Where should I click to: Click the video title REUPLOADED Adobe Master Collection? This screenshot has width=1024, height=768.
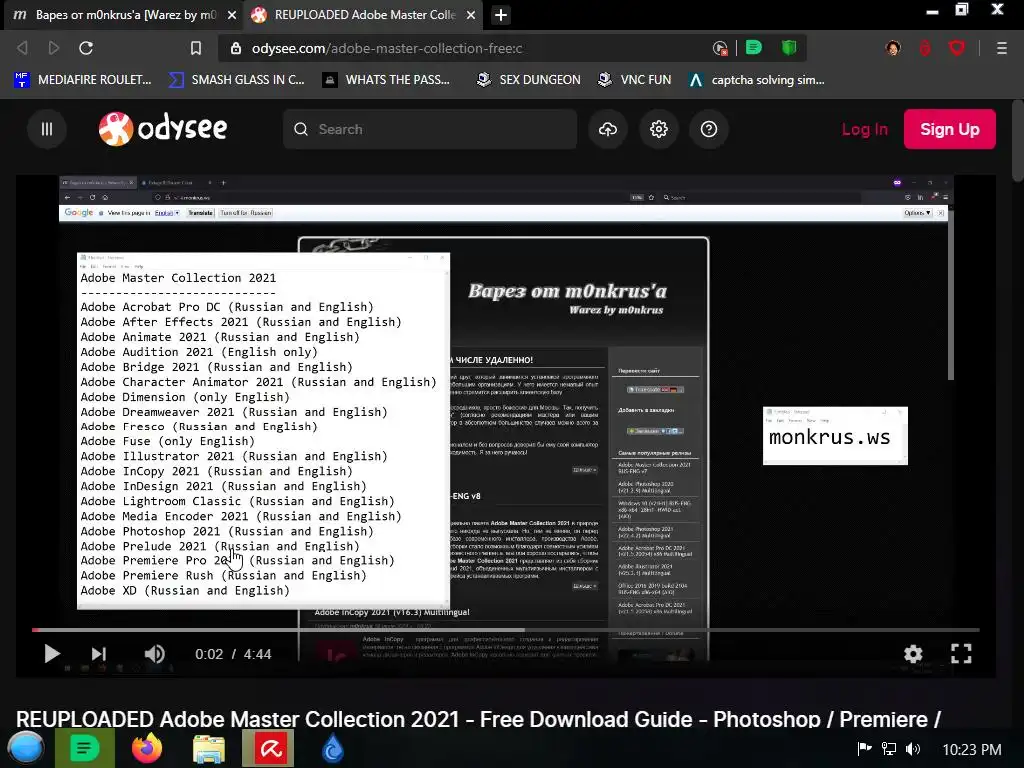[478, 719]
